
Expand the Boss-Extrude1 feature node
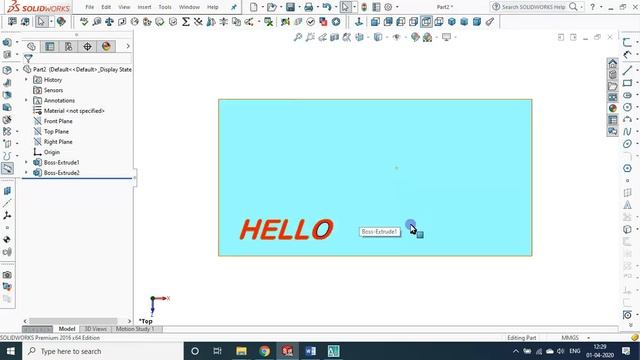coord(27,162)
